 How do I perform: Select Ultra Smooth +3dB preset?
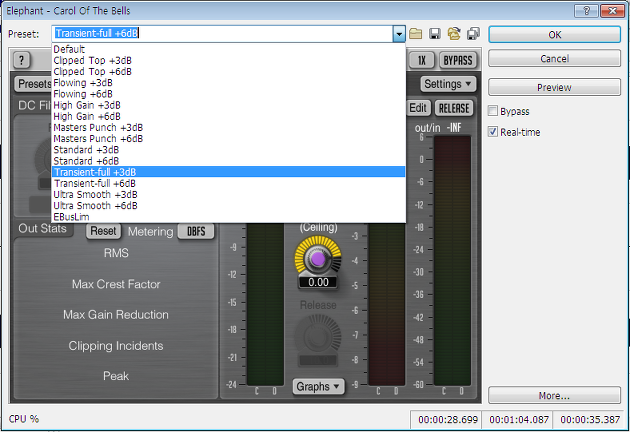point(229,195)
